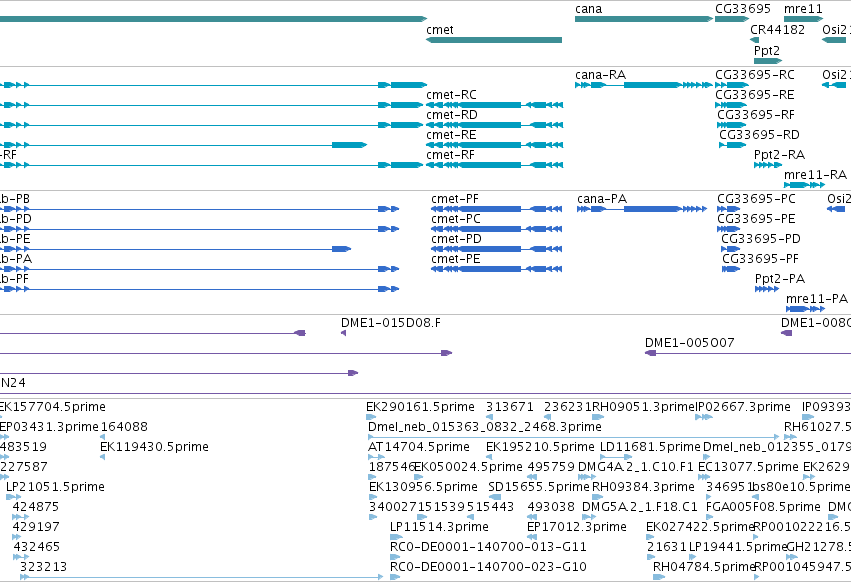This screenshot has width=851, height=582.
Task: Select the EK050024.5prime EST label
Action: point(468,467)
